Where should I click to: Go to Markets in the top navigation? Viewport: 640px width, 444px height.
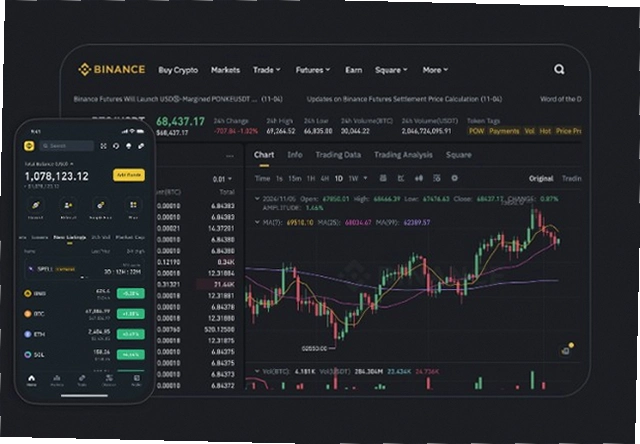[x=225, y=70]
